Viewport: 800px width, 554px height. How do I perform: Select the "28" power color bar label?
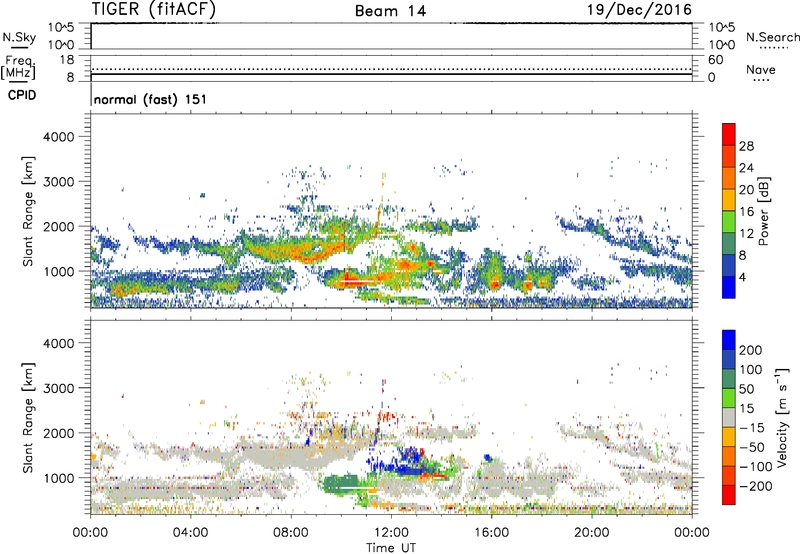746,146
